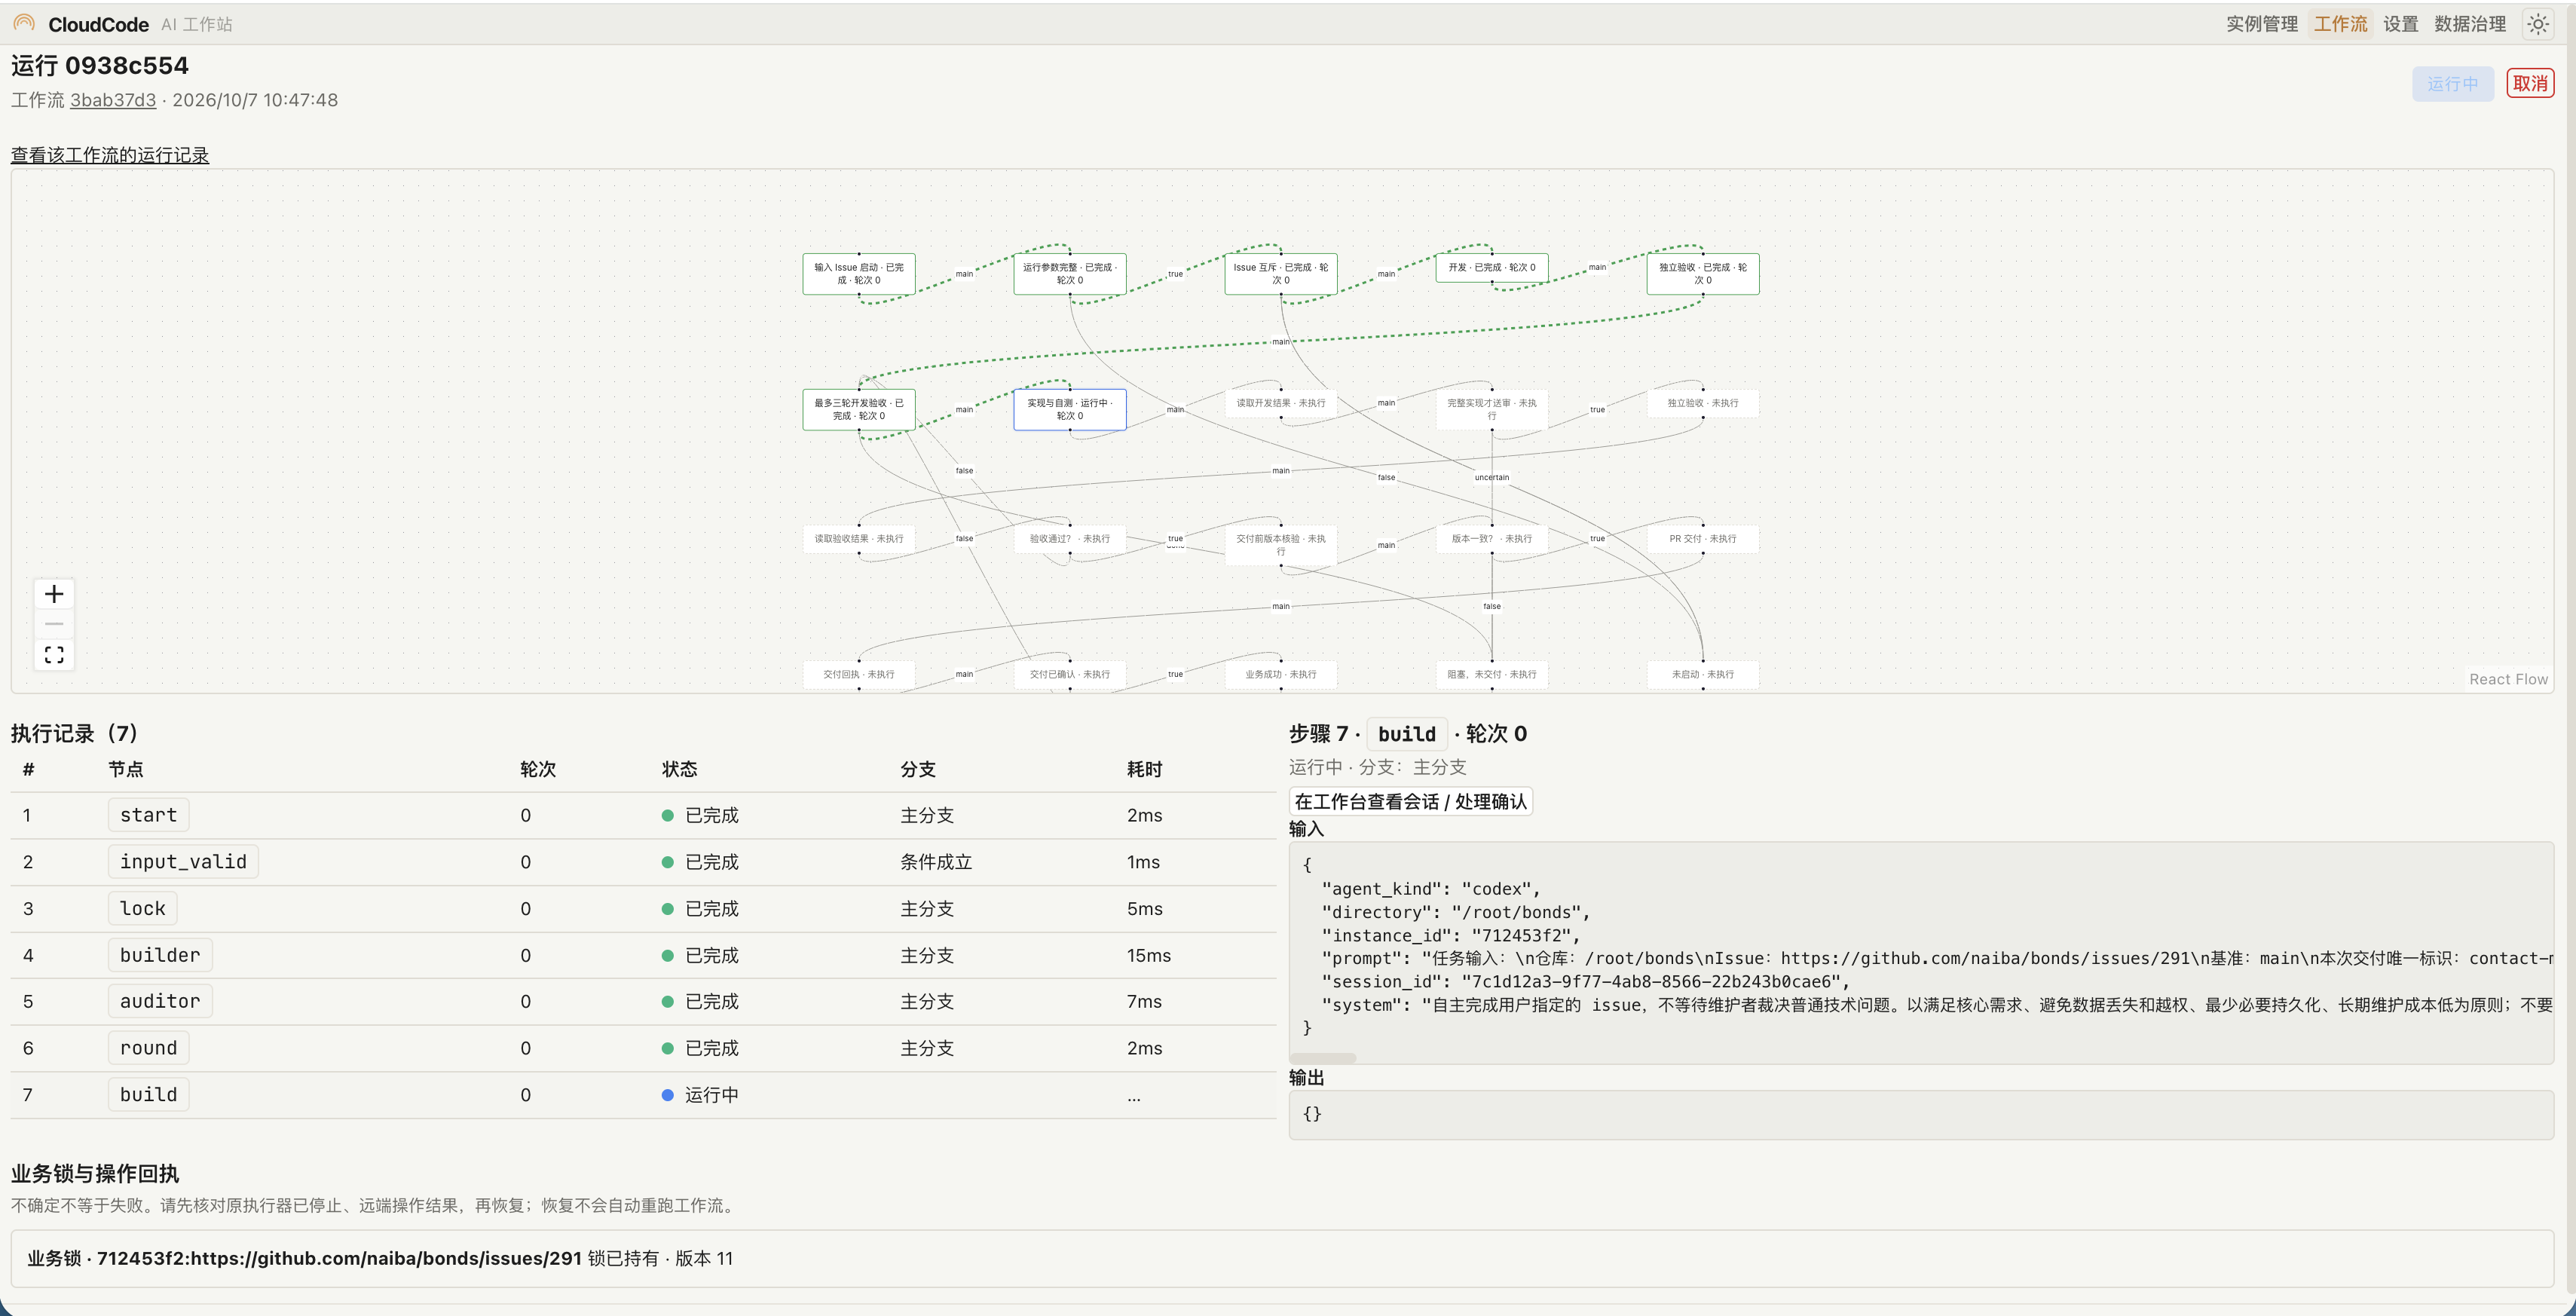2576x1316 pixels.
Task: Select the round execution row
Action: 643,1048
